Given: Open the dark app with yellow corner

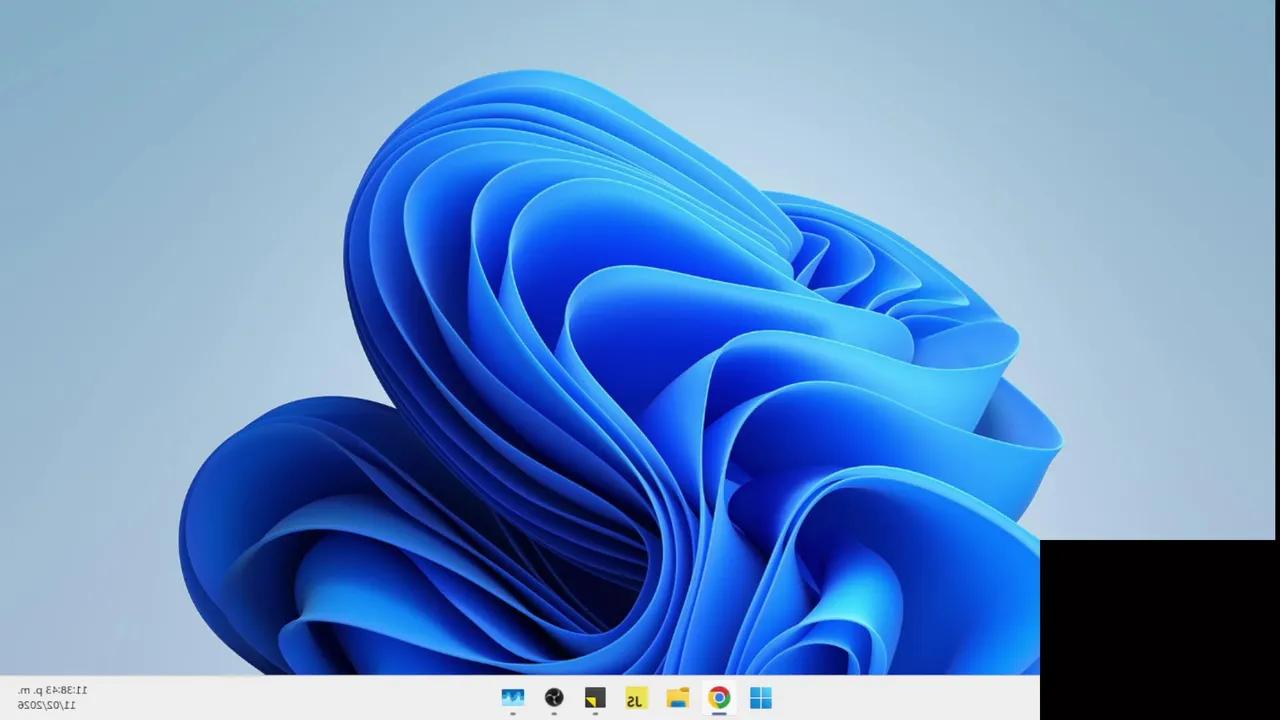Looking at the screenshot, I should (x=595, y=698).
